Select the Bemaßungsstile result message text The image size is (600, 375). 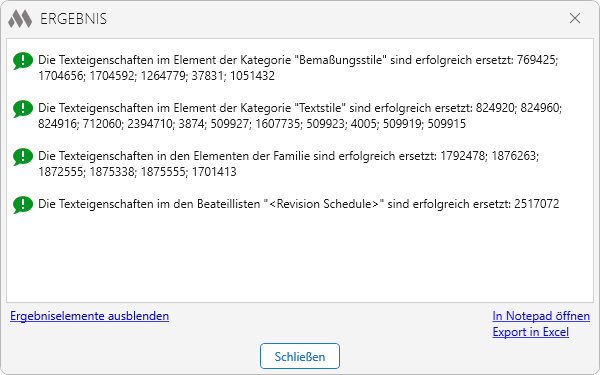pos(298,68)
